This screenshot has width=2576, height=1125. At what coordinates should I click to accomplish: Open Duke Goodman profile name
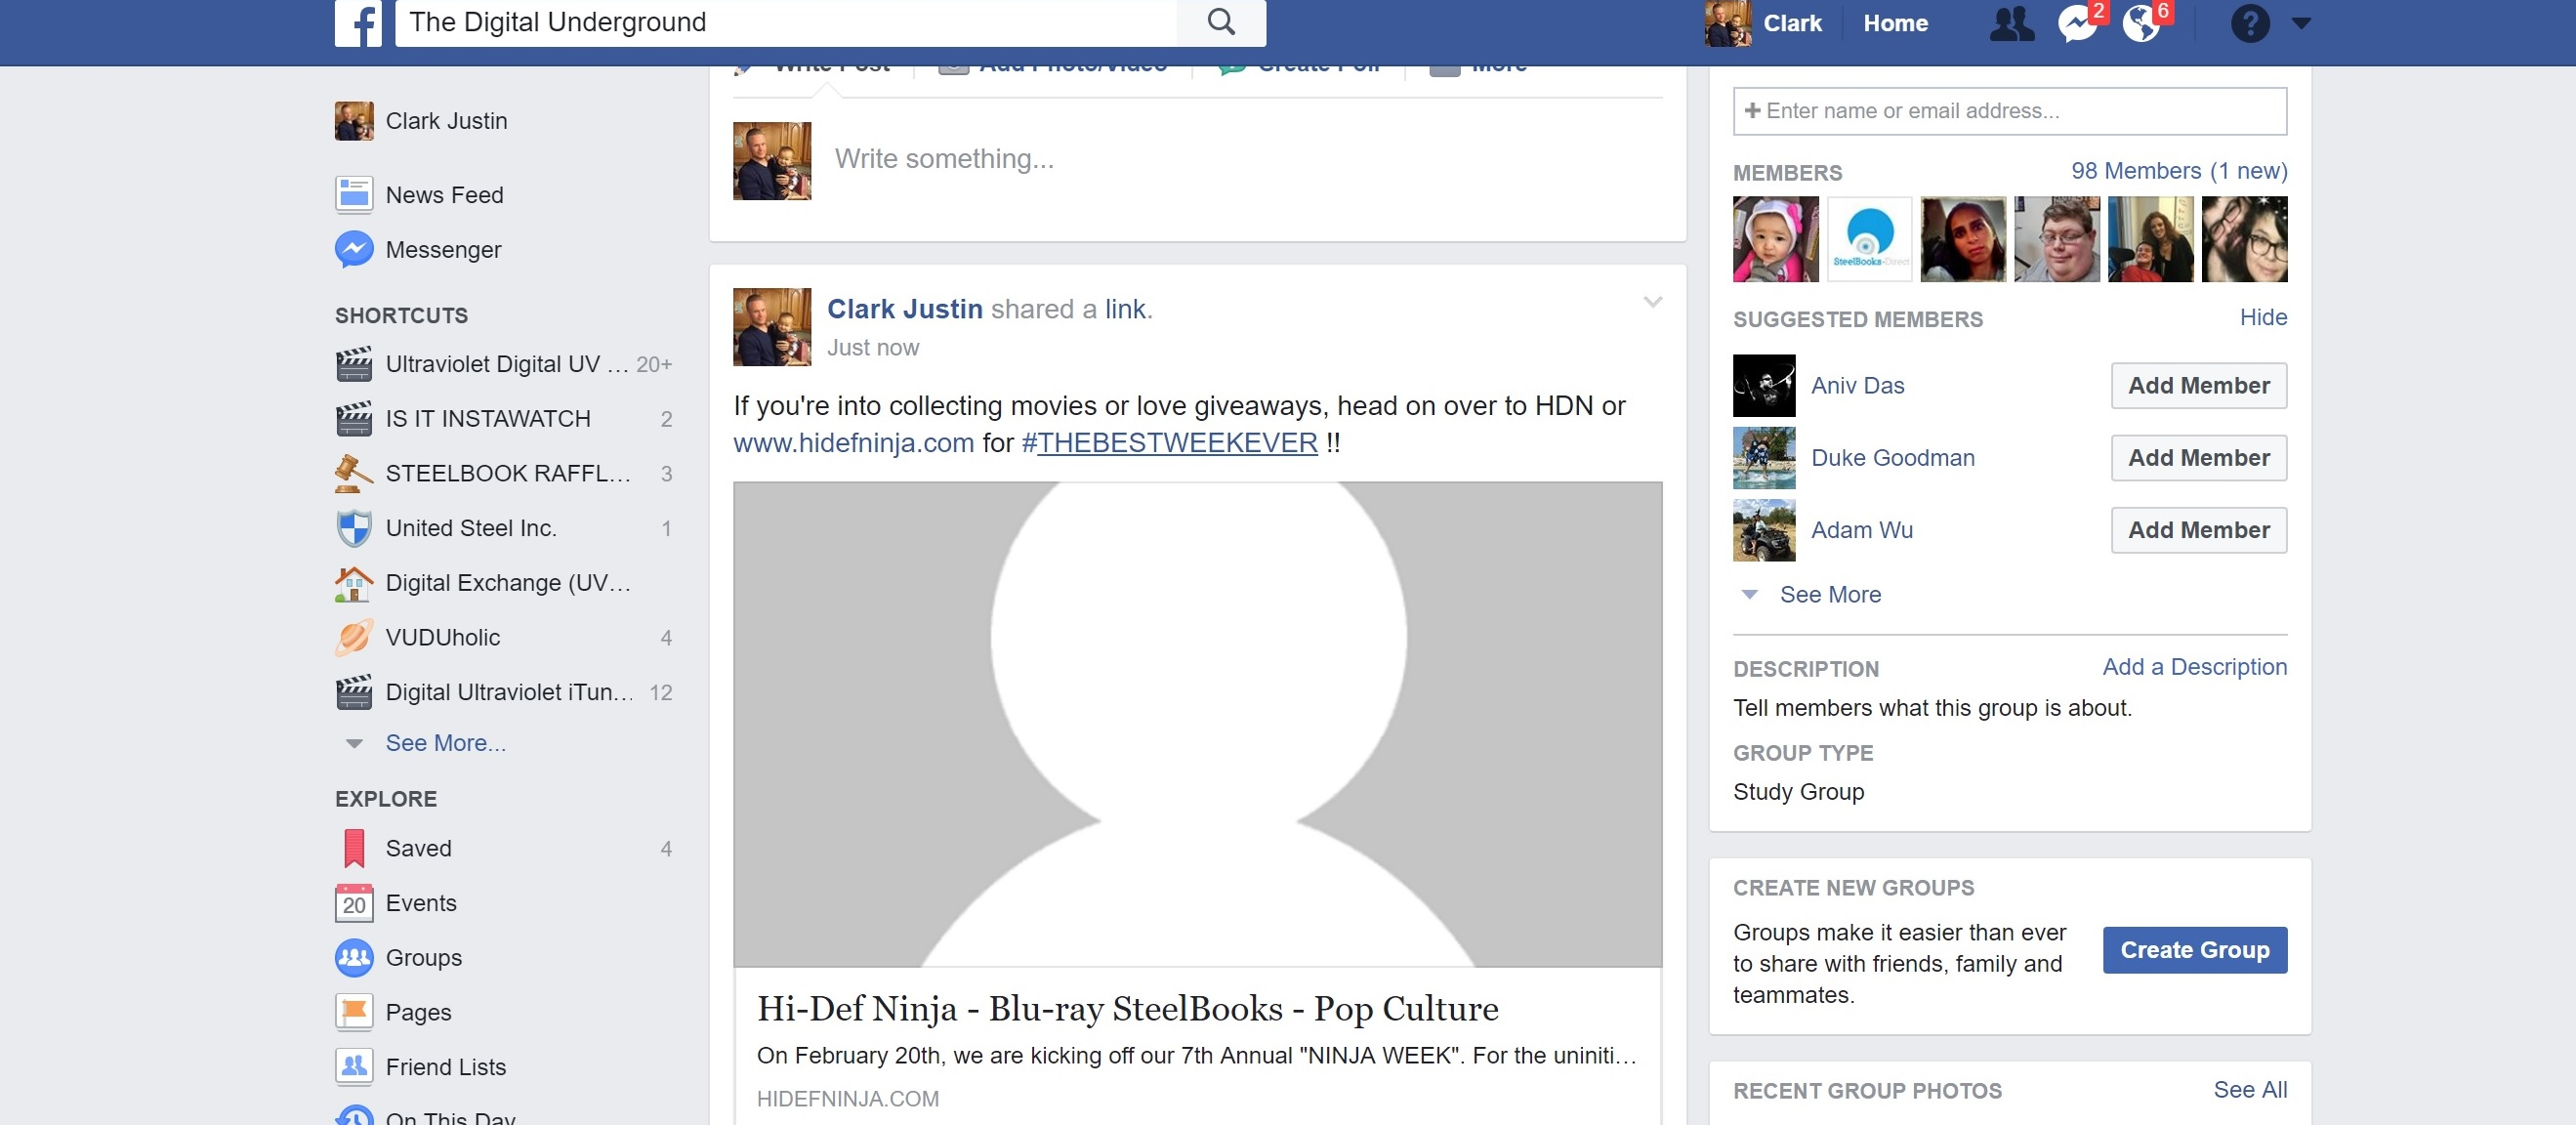1892,458
